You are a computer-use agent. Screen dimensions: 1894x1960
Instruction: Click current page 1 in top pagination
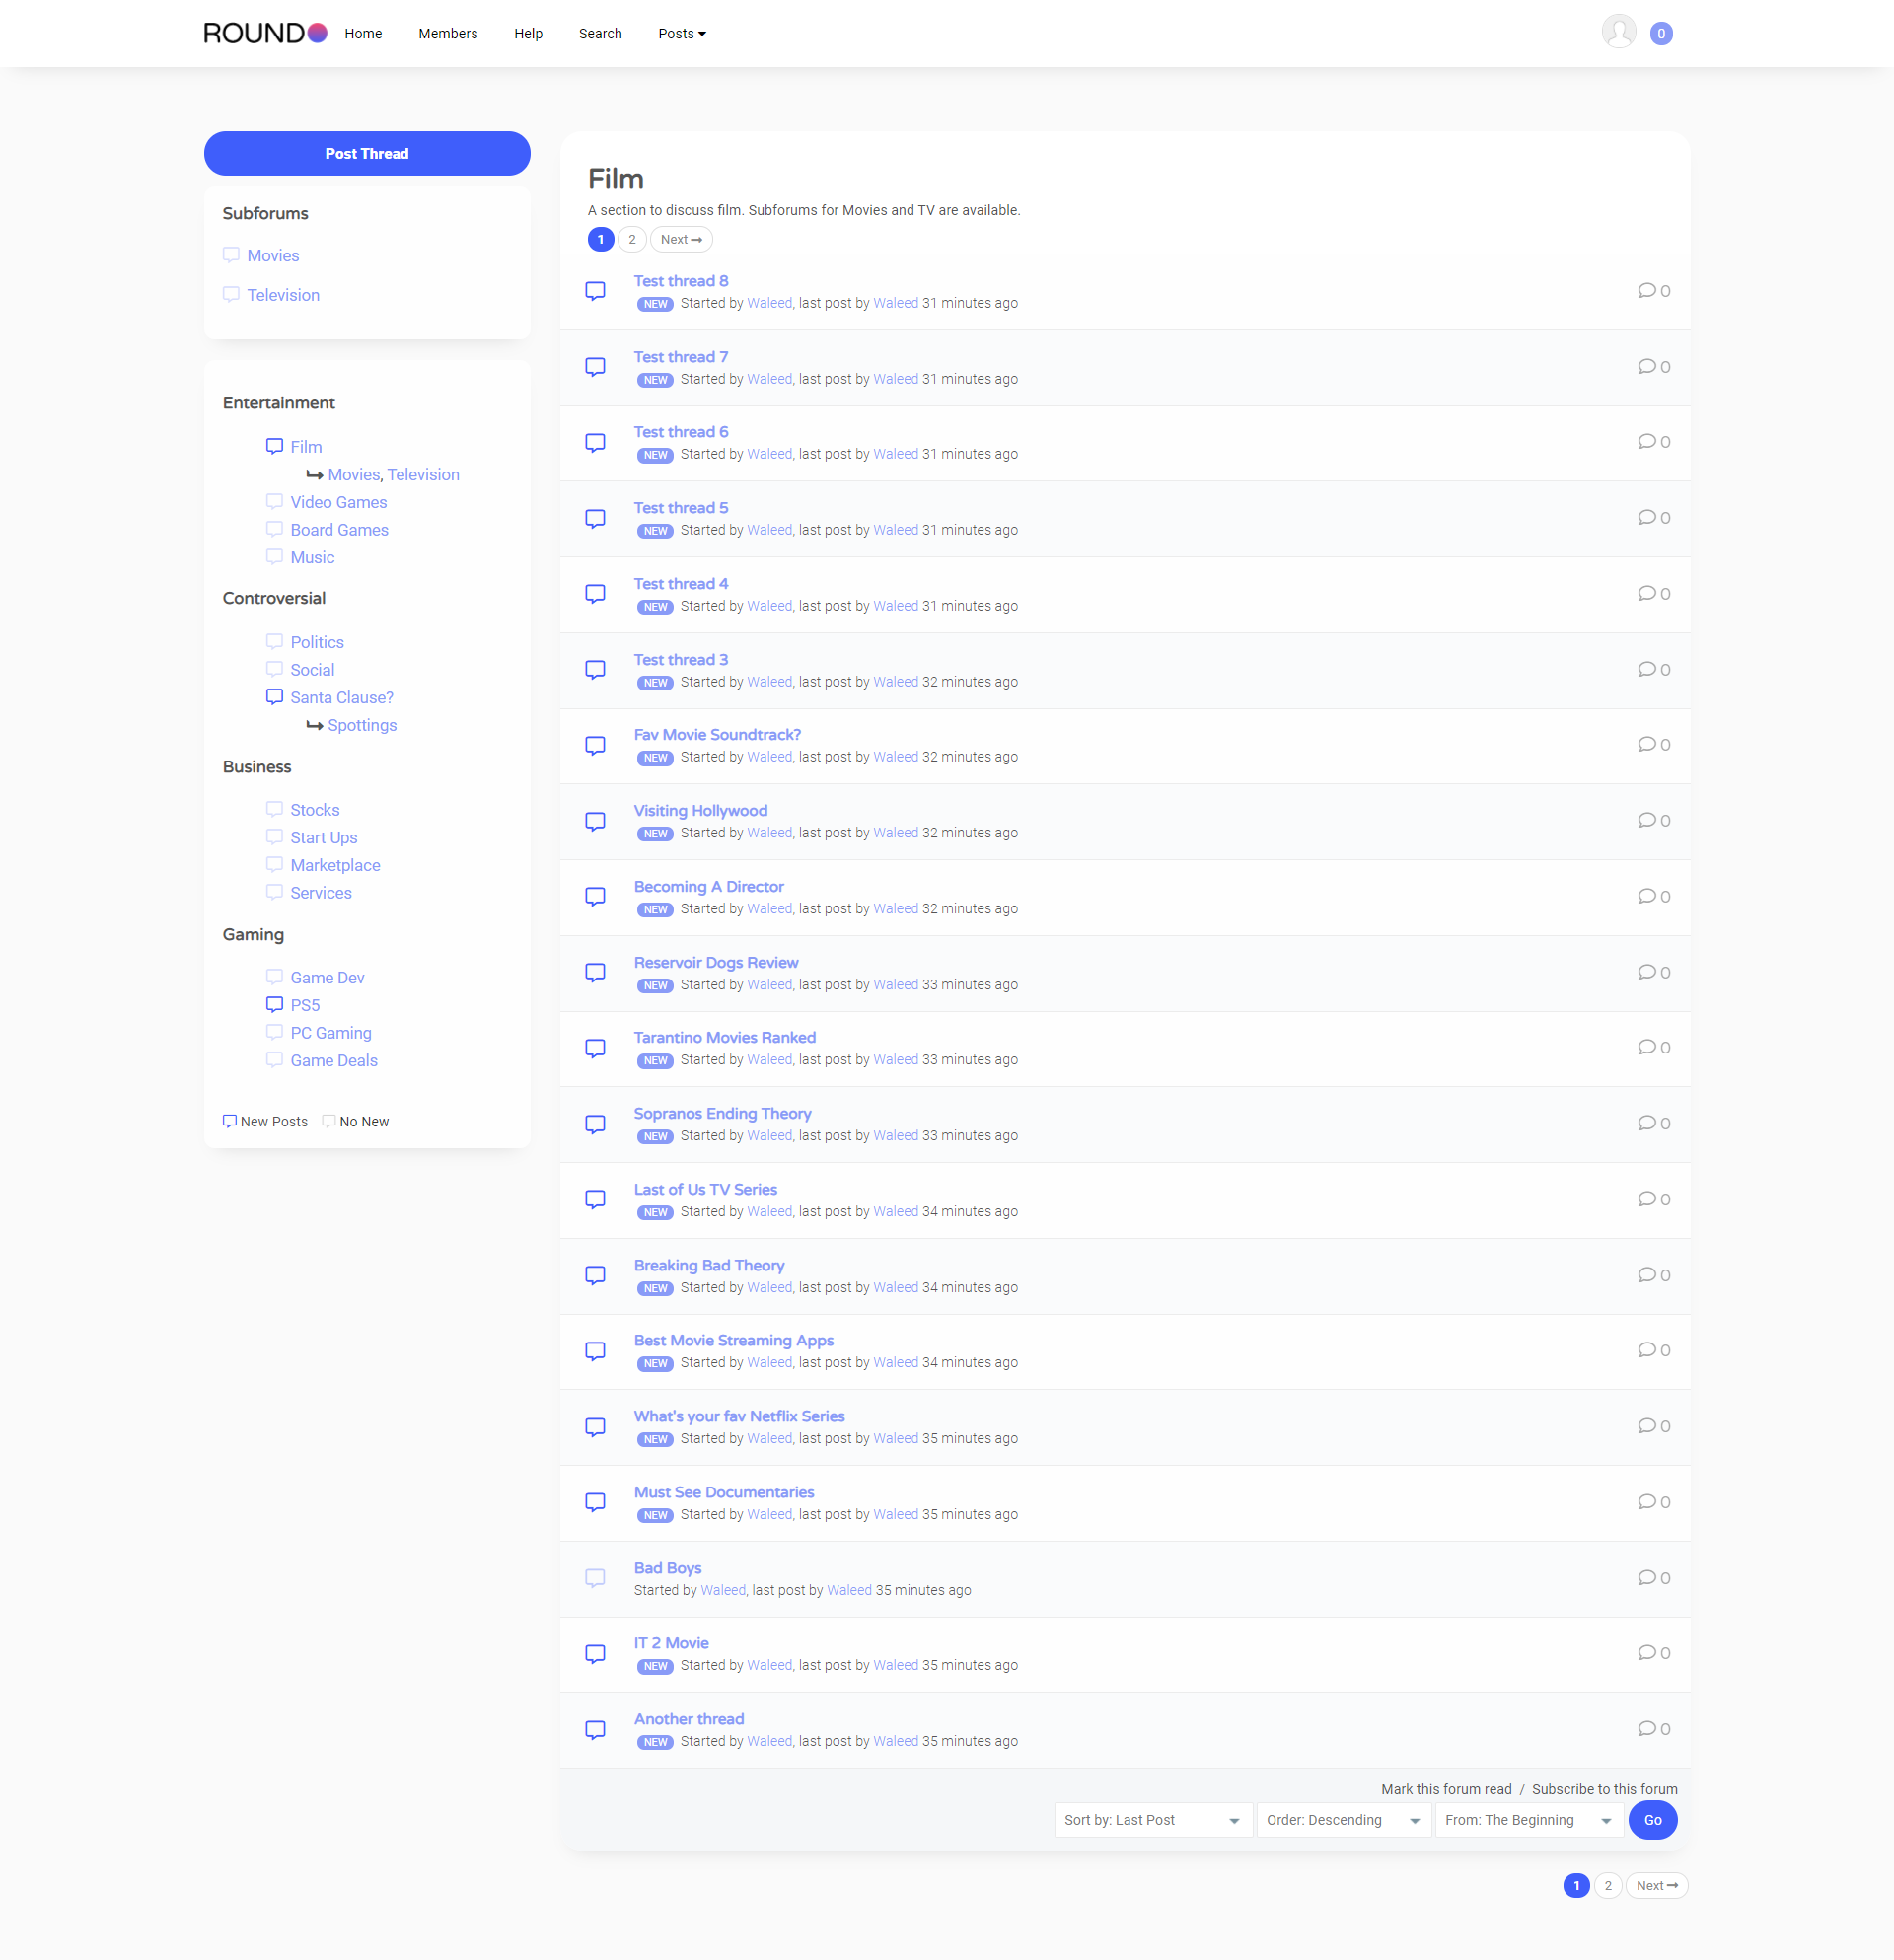click(600, 239)
